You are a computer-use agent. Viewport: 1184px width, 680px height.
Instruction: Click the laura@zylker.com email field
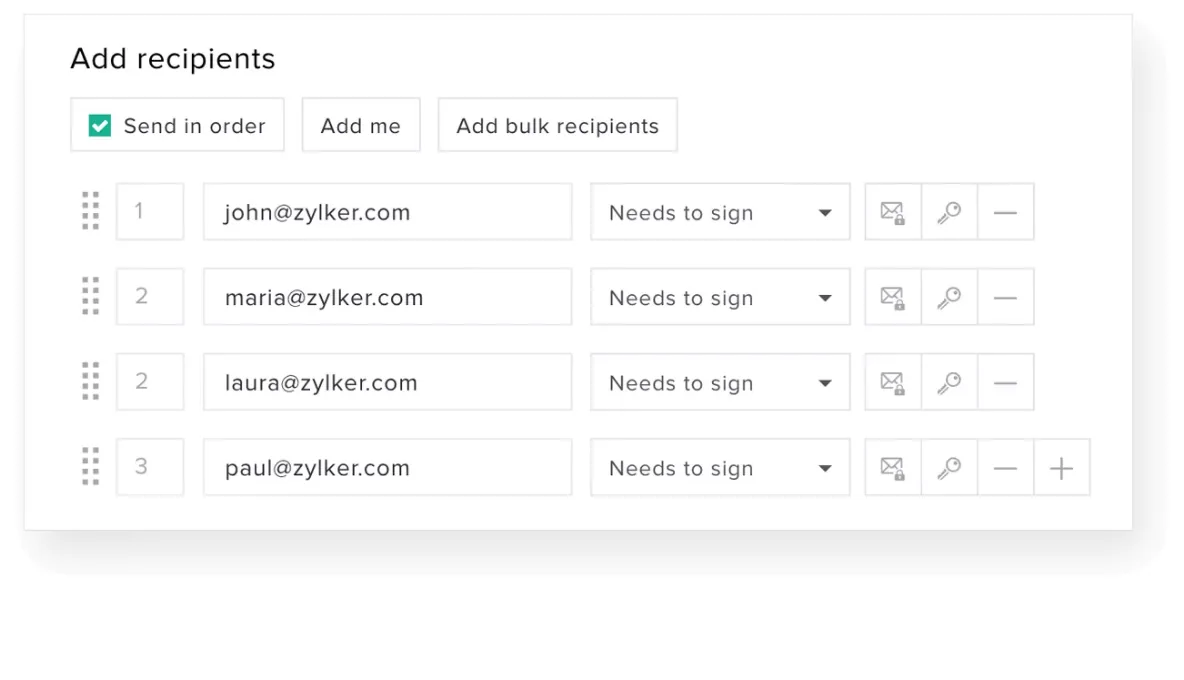pyautogui.click(x=387, y=382)
